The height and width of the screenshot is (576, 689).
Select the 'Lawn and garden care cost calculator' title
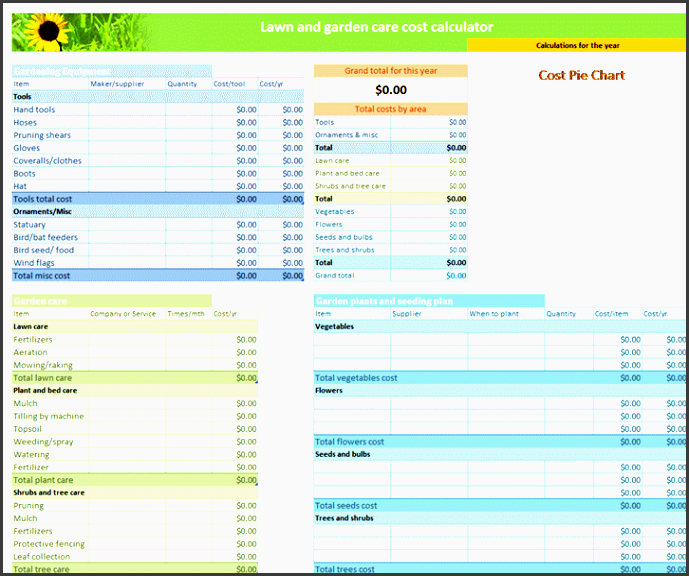tap(376, 28)
